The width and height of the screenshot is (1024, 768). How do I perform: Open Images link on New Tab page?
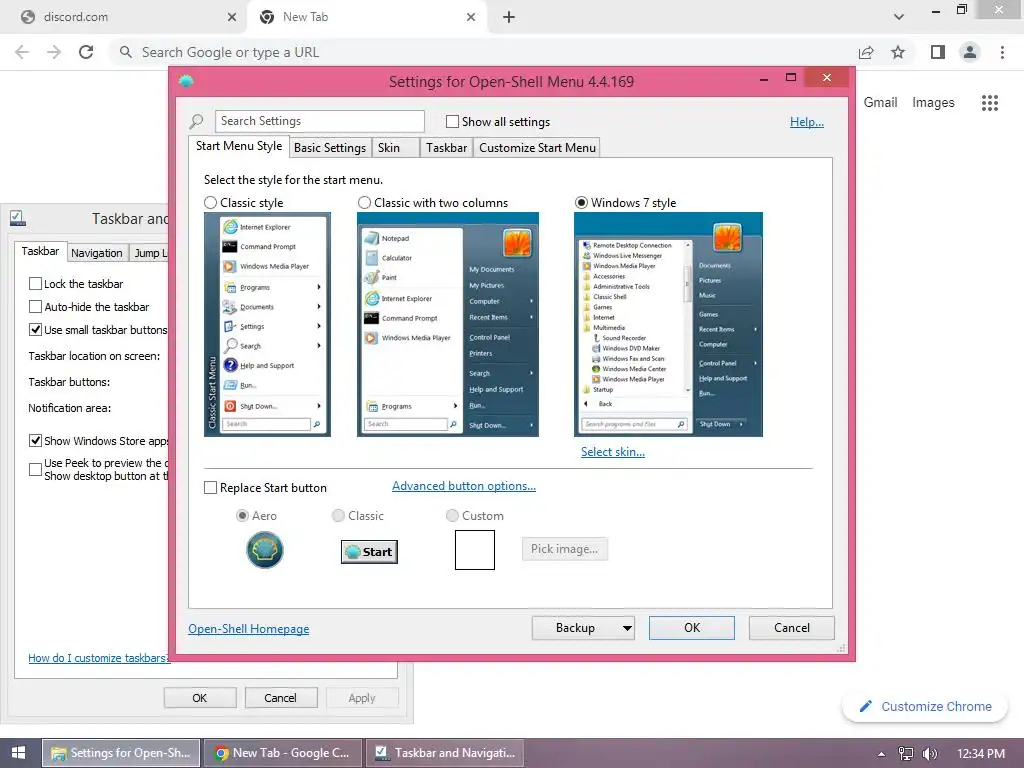[933, 103]
